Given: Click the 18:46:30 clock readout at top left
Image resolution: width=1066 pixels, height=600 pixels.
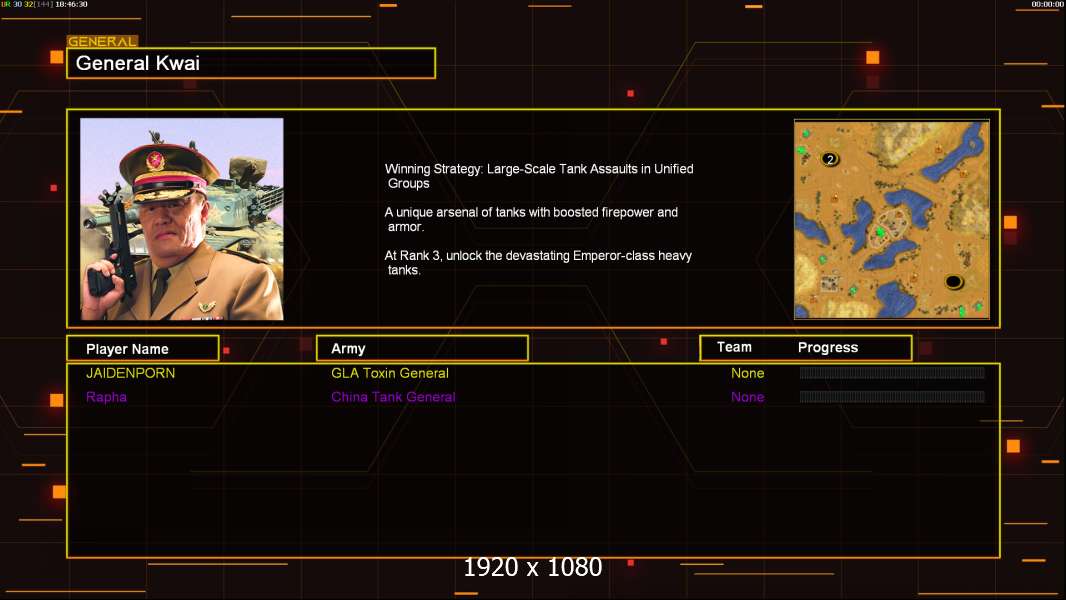Looking at the screenshot, I should pos(71,4).
